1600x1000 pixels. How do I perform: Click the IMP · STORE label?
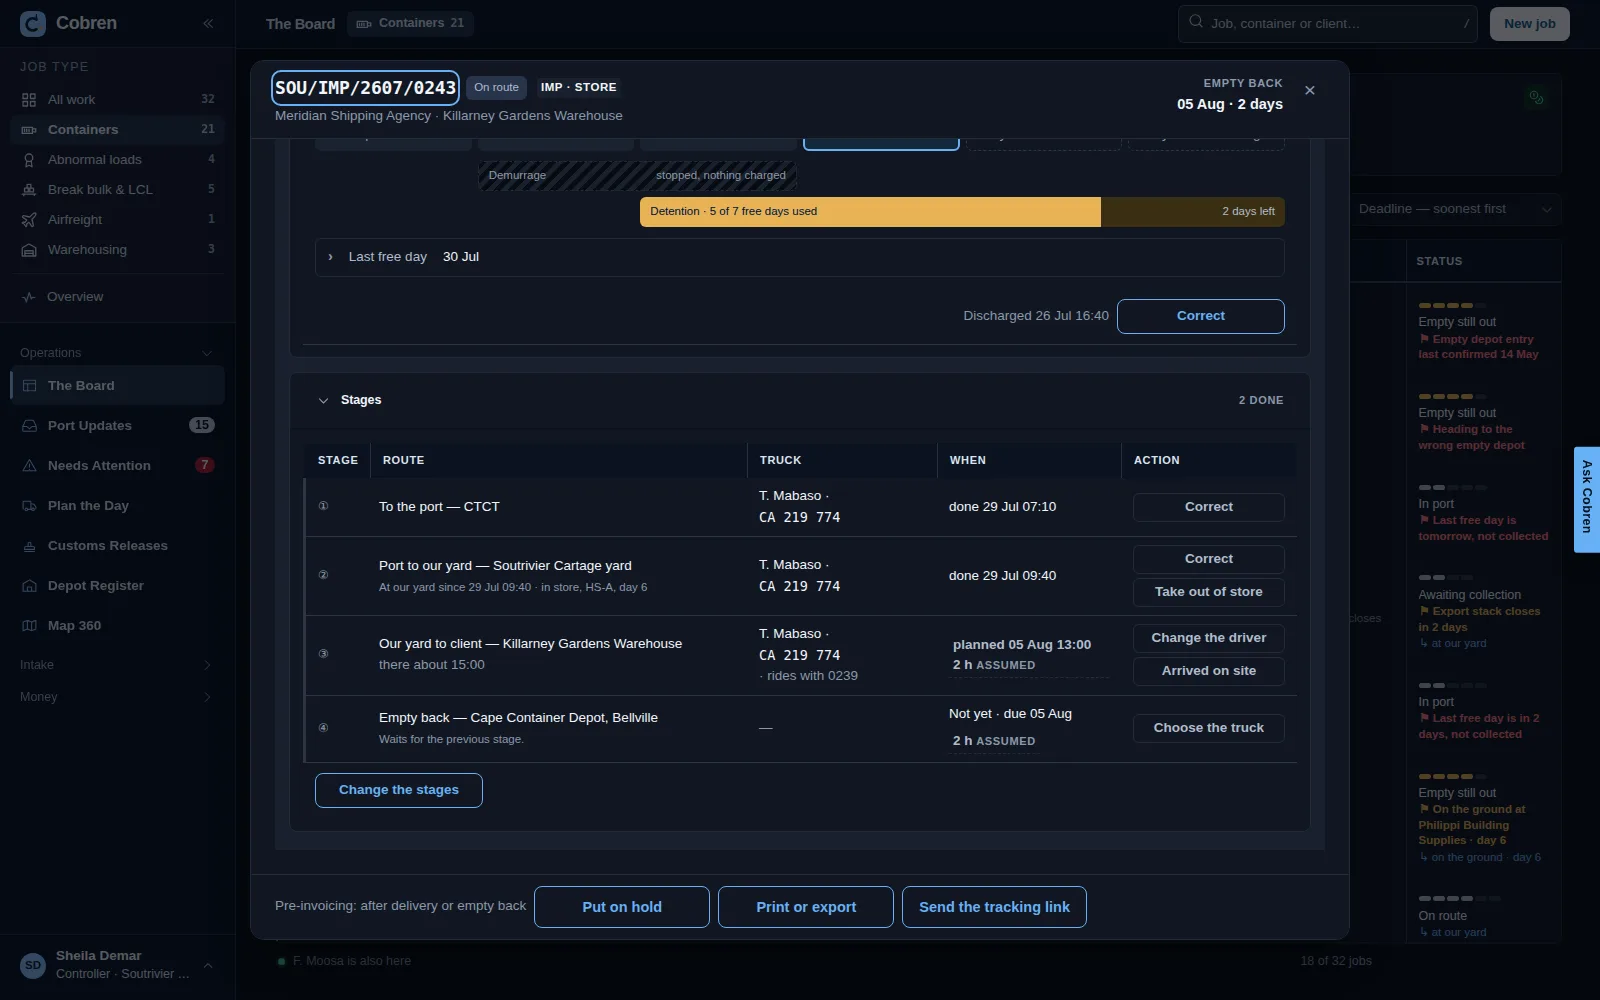point(578,87)
